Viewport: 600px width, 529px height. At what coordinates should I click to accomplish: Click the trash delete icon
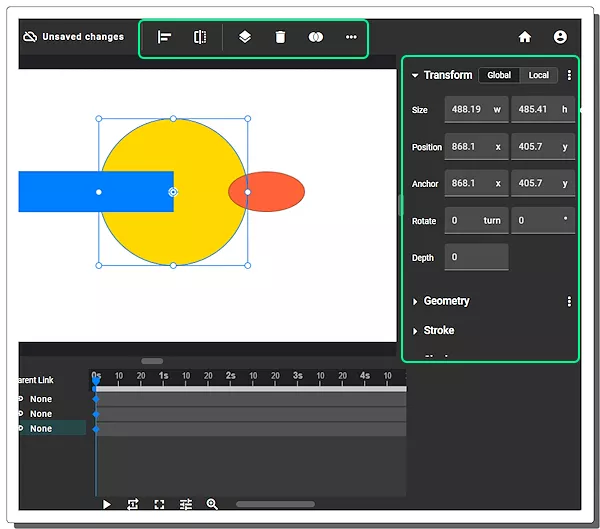pos(280,37)
